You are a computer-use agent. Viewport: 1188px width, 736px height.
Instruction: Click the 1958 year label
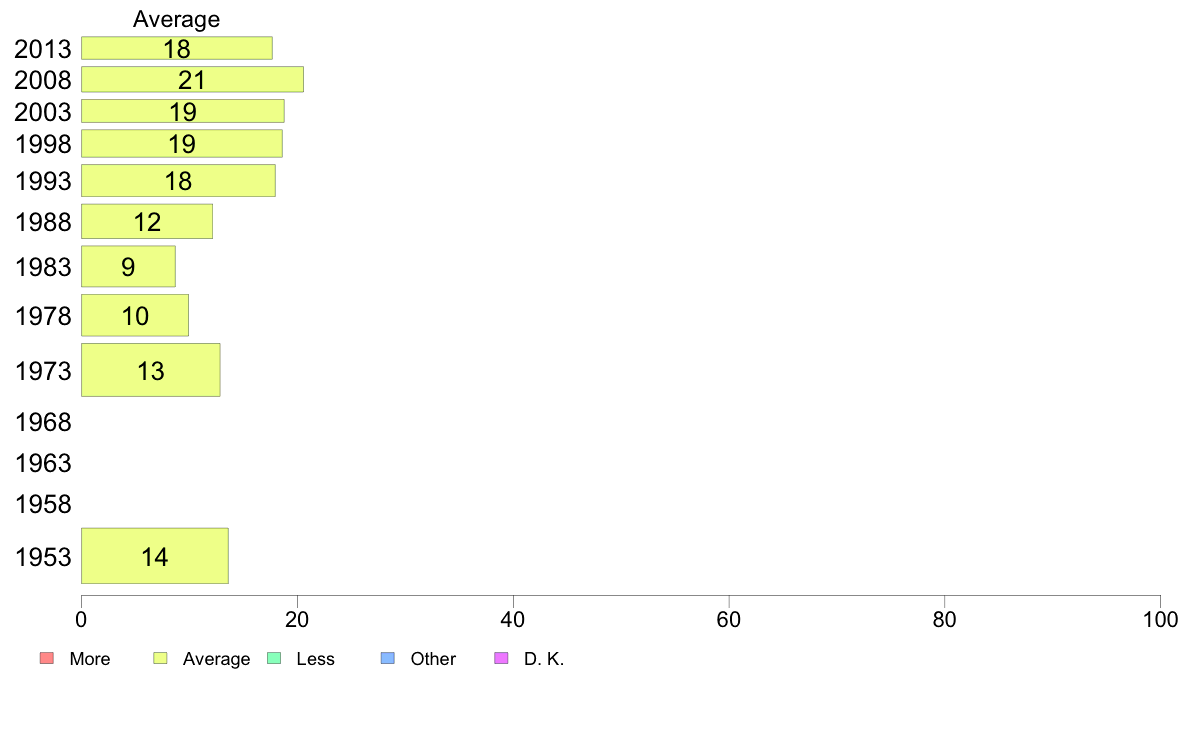click(43, 504)
